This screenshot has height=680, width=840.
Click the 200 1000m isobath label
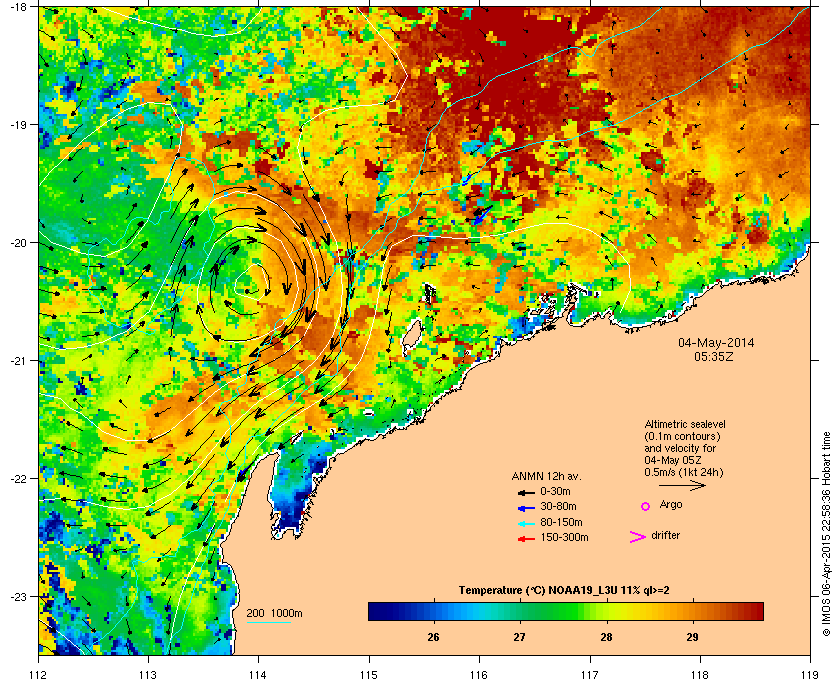[x=274, y=614]
